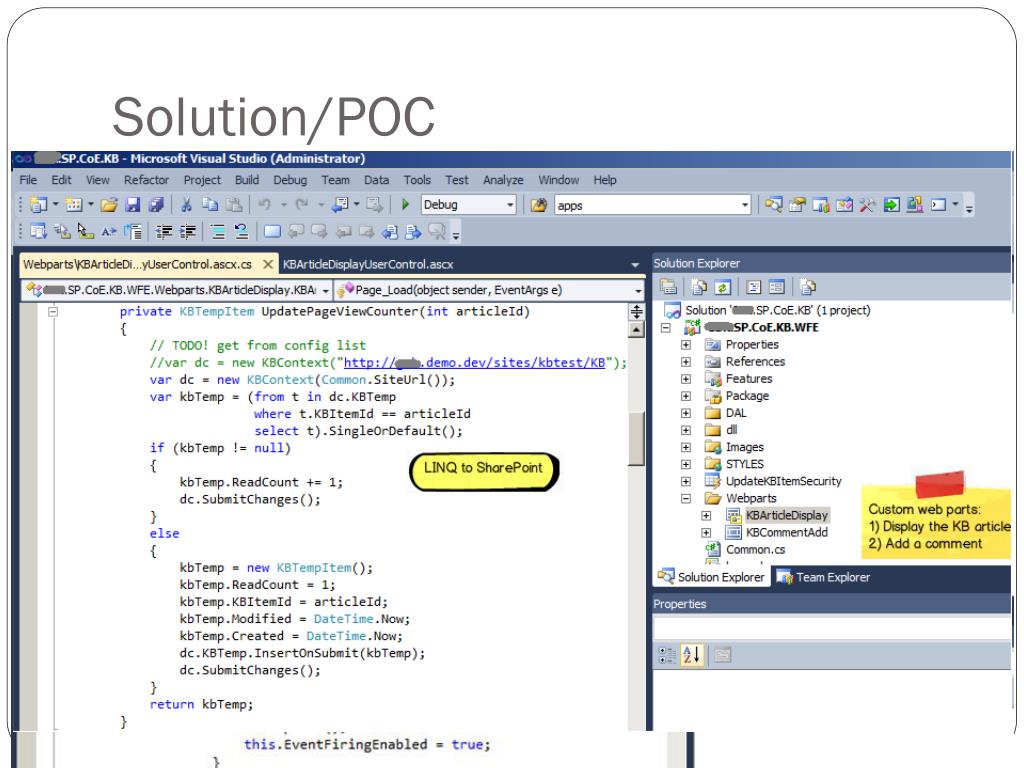The height and width of the screenshot is (768, 1024).
Task: Click the Navigate Backward icon
Action: (340, 205)
